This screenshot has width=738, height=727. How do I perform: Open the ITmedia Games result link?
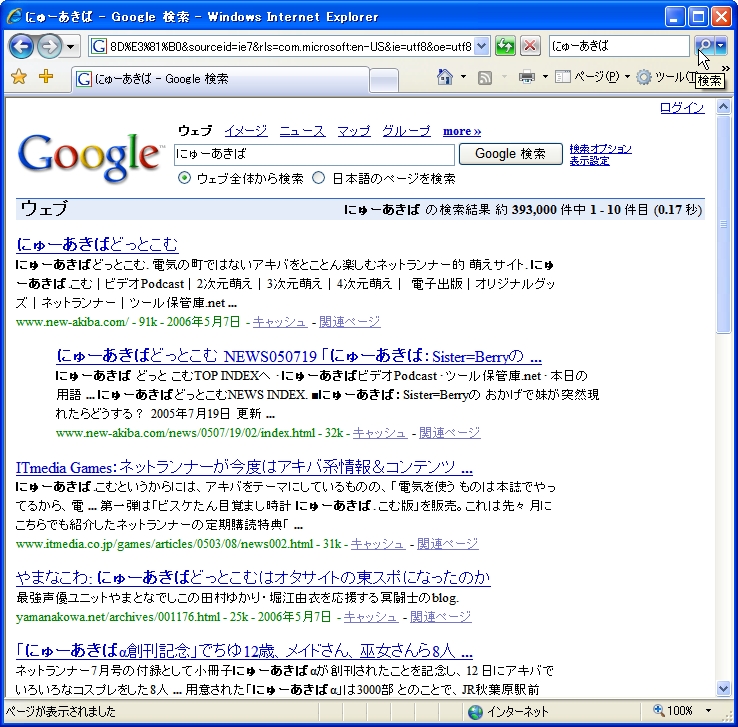coord(244,467)
